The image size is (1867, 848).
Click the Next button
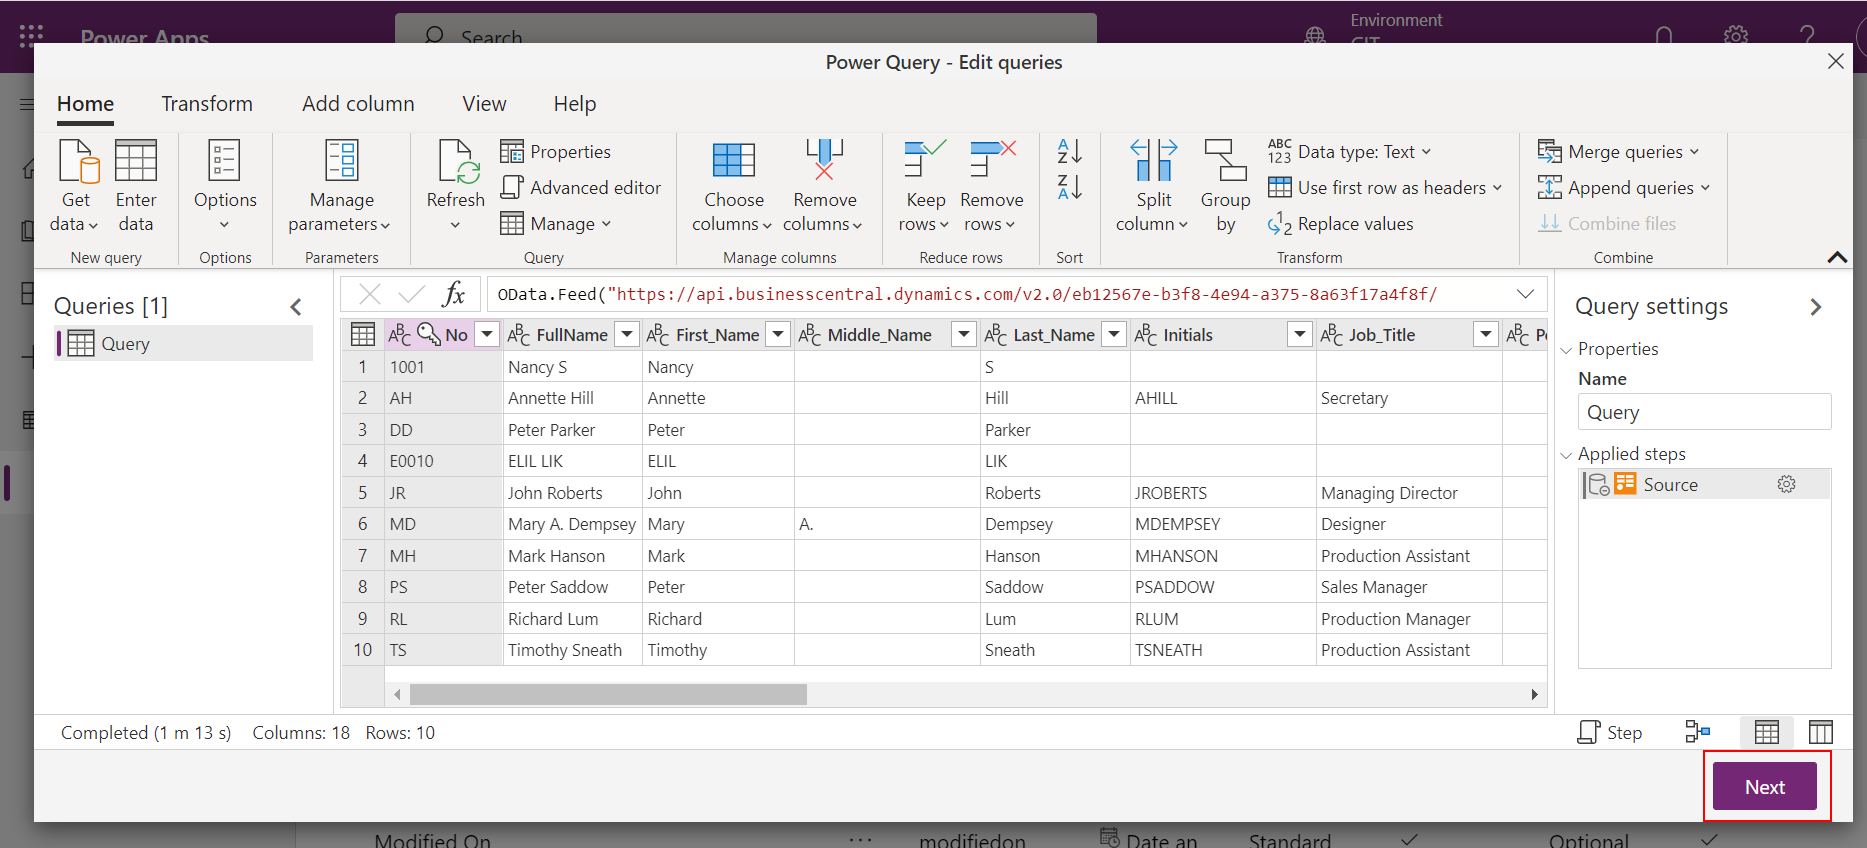pyautogui.click(x=1765, y=787)
